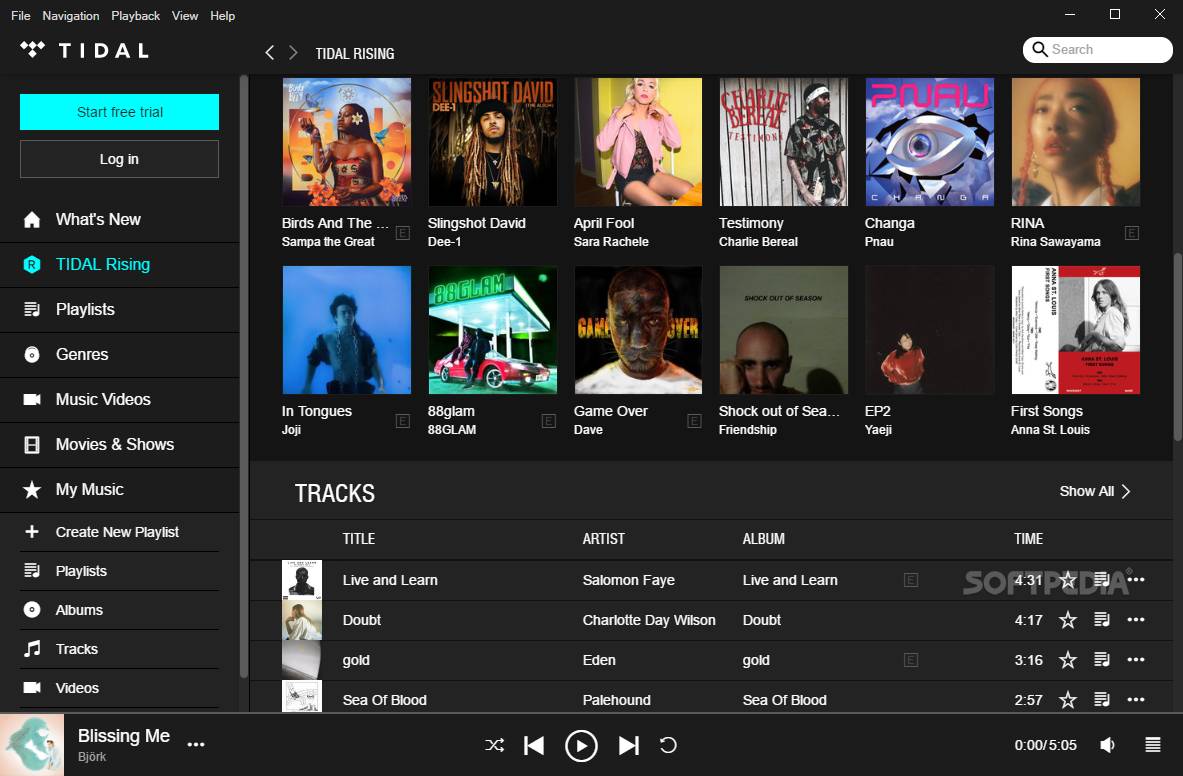Open Movies & Shows section
The image size is (1183, 776).
tap(120, 445)
